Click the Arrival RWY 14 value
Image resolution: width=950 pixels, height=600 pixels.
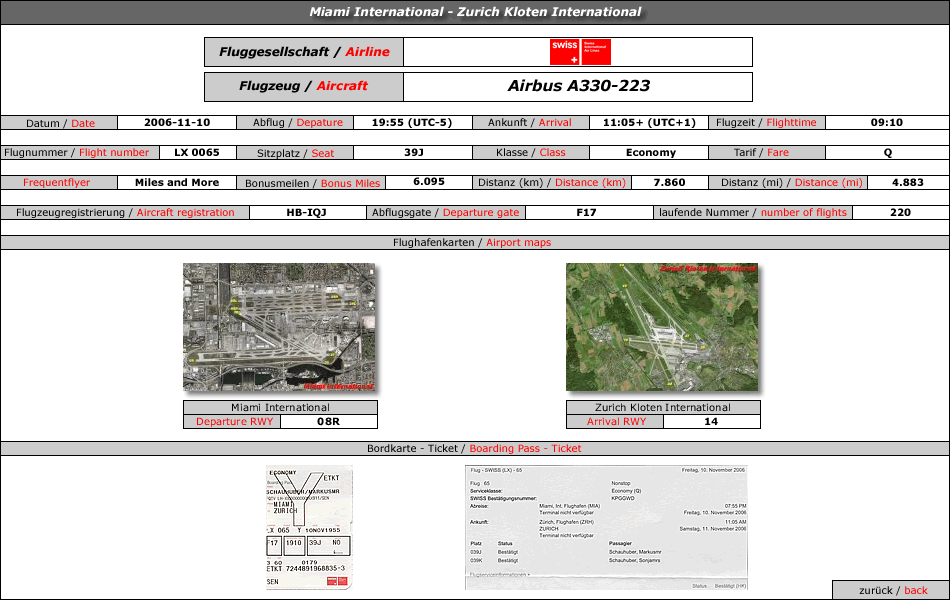[x=711, y=422]
